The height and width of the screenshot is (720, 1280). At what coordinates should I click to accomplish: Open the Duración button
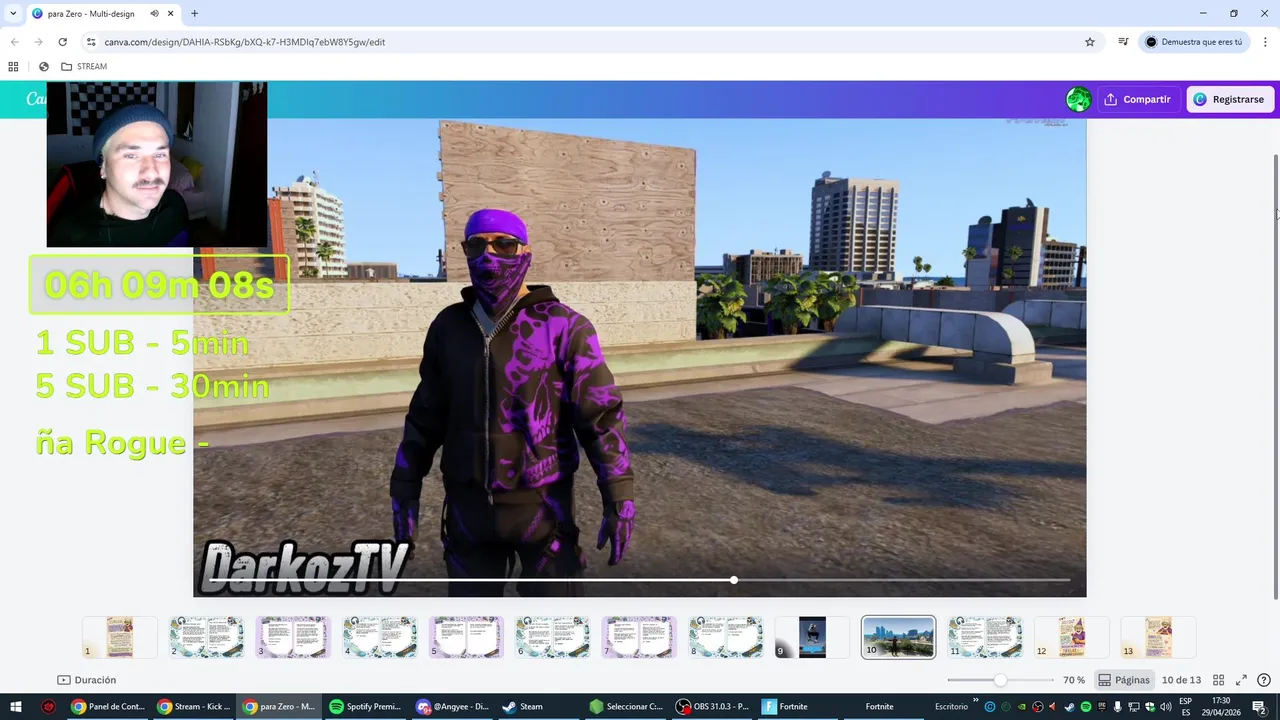[x=87, y=680]
